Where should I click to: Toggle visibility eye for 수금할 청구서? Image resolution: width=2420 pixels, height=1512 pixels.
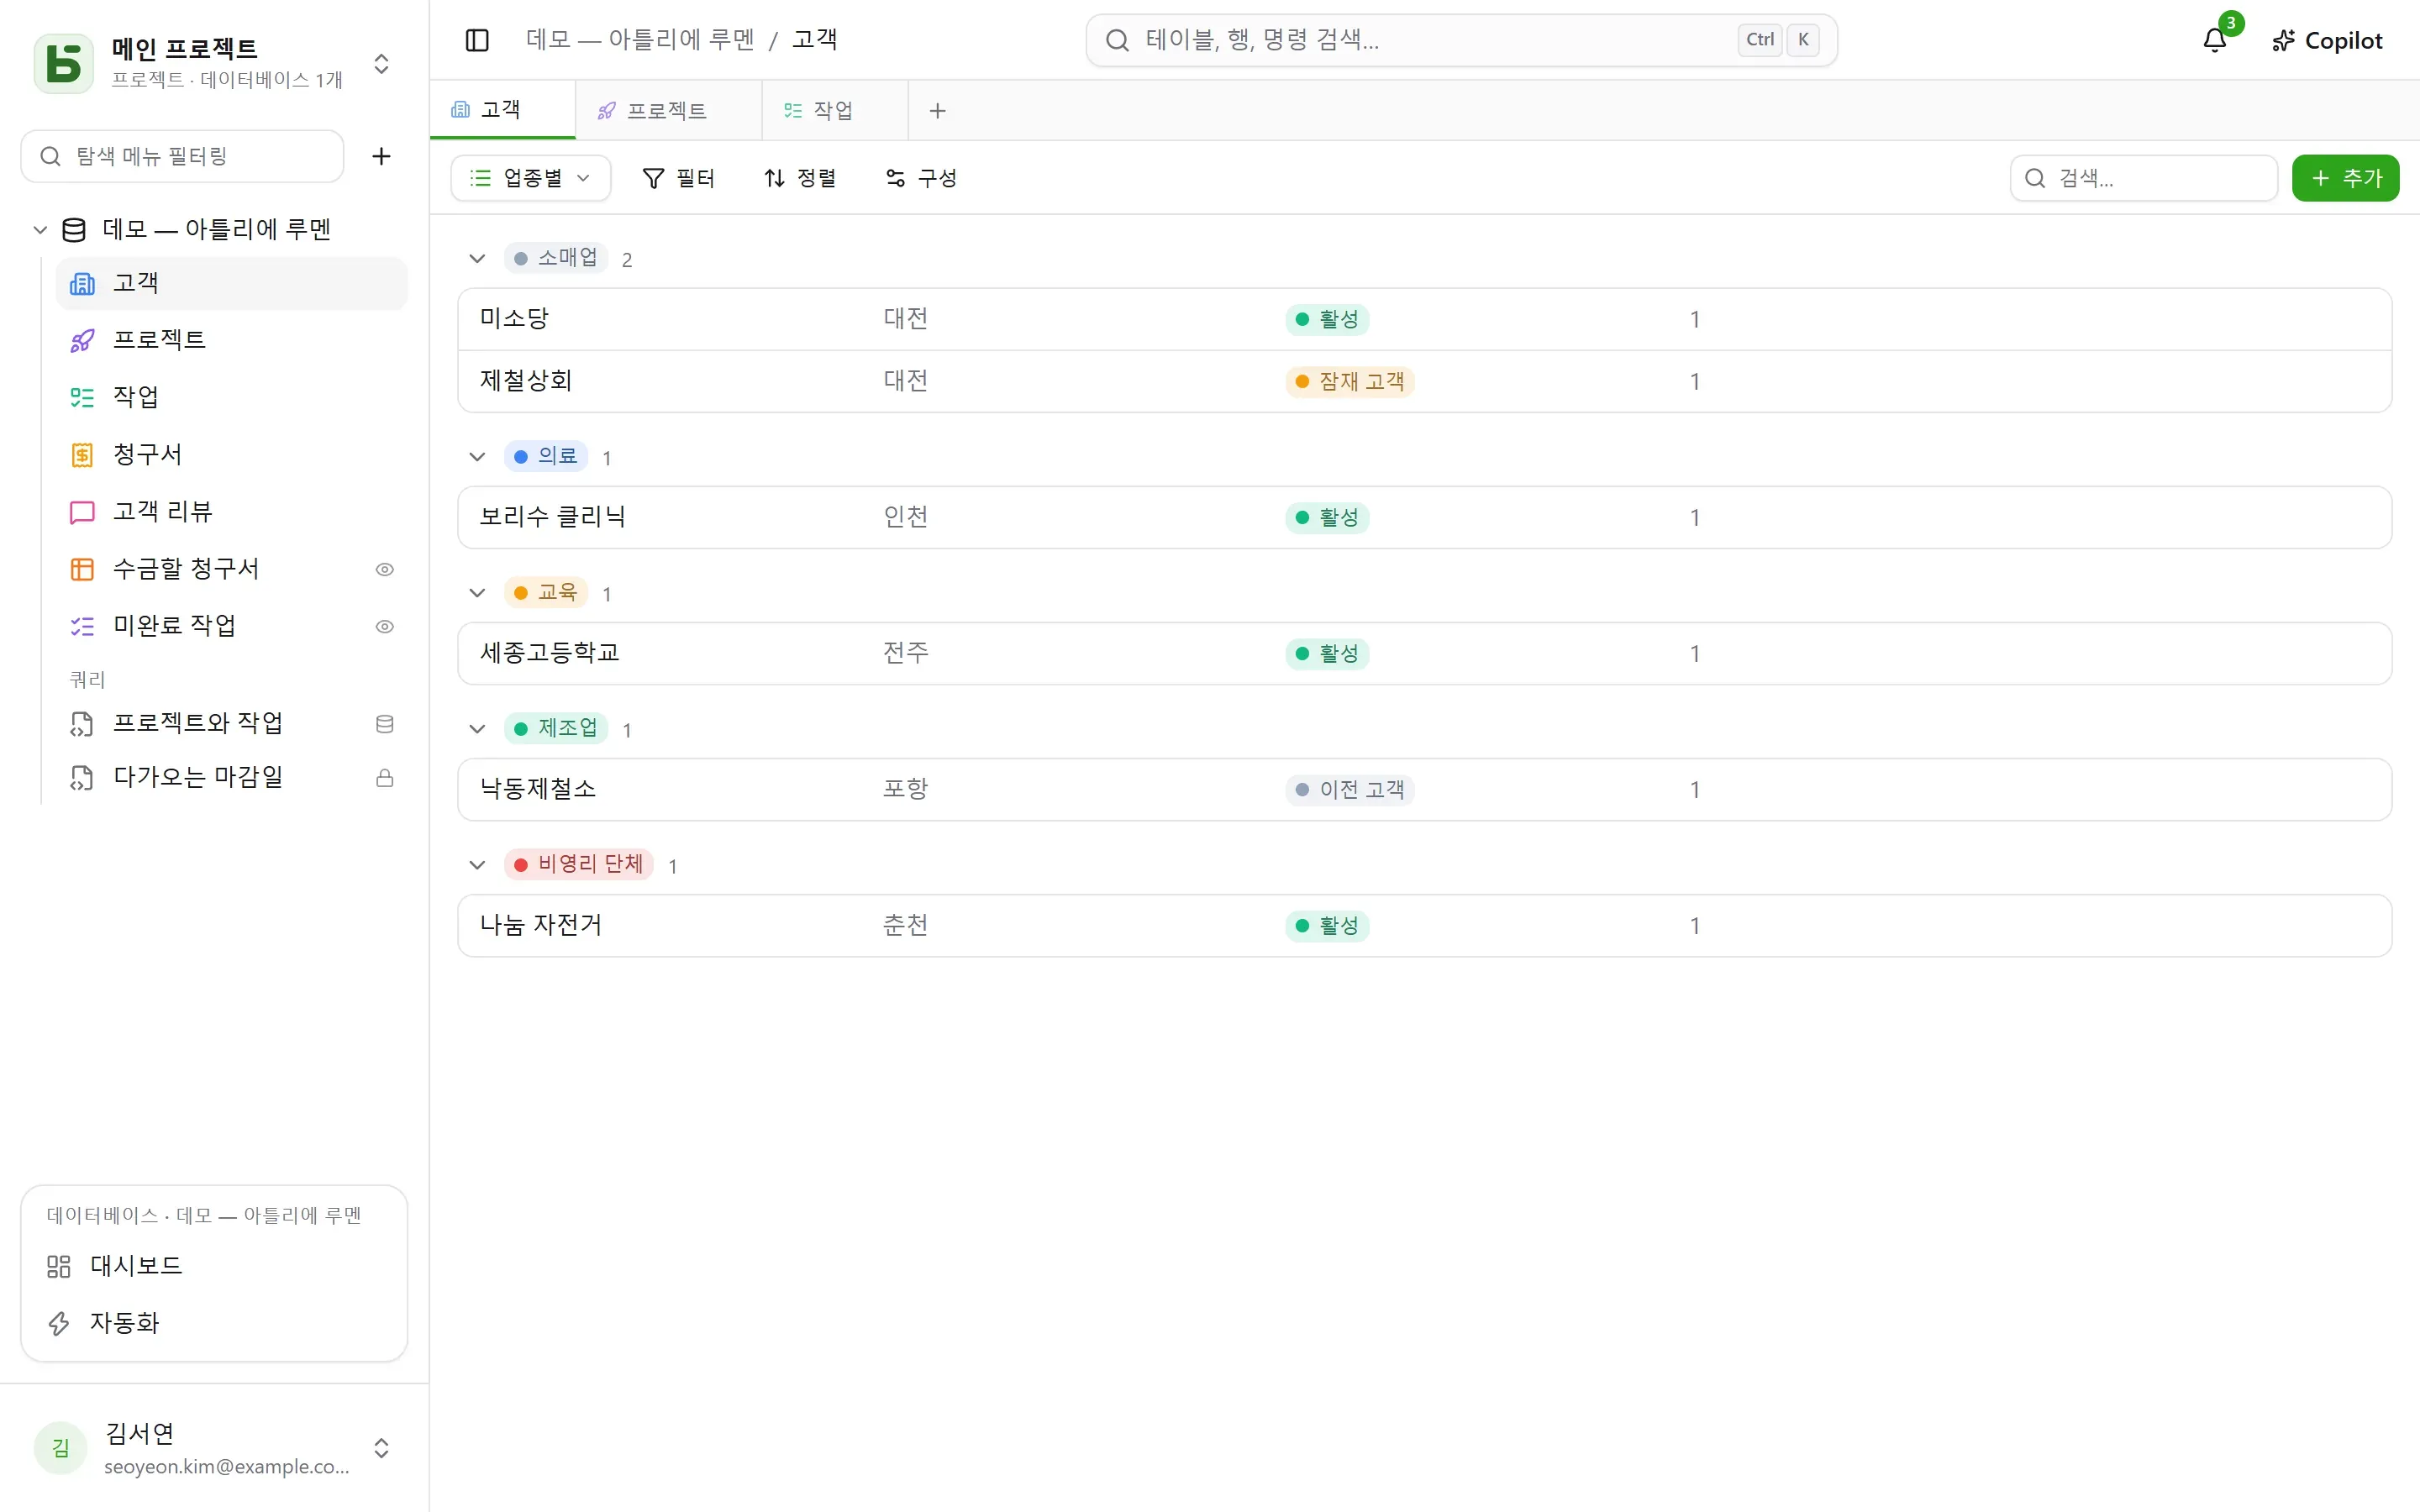384,569
